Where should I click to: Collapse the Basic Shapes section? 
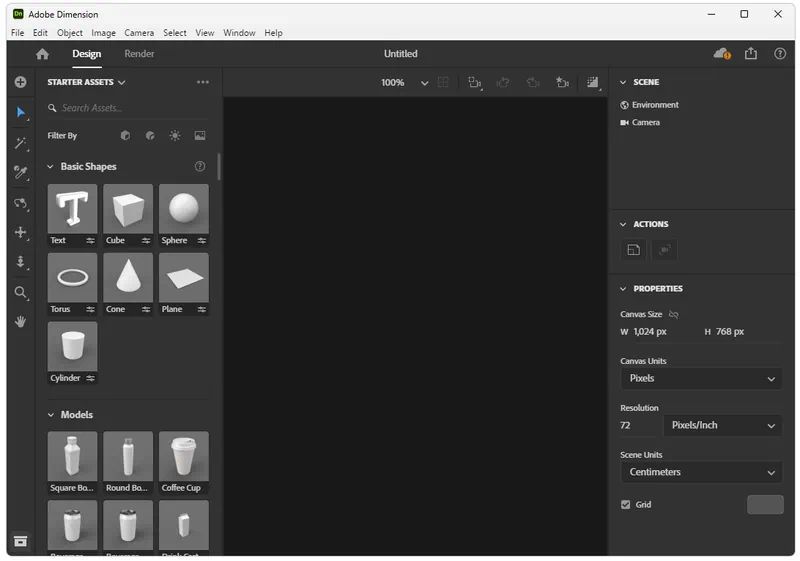[51, 167]
